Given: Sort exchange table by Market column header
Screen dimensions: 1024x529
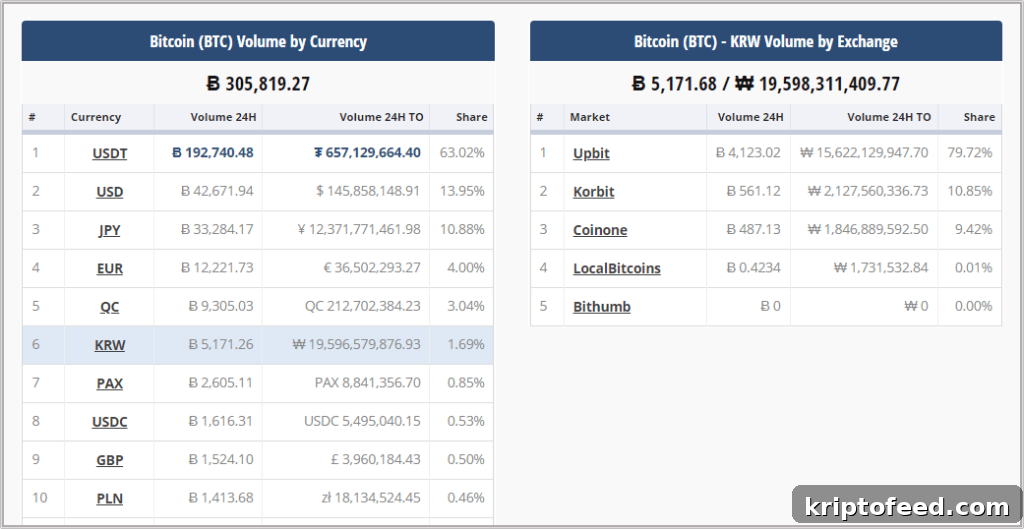Looking at the screenshot, I should pyautogui.click(x=590, y=118).
